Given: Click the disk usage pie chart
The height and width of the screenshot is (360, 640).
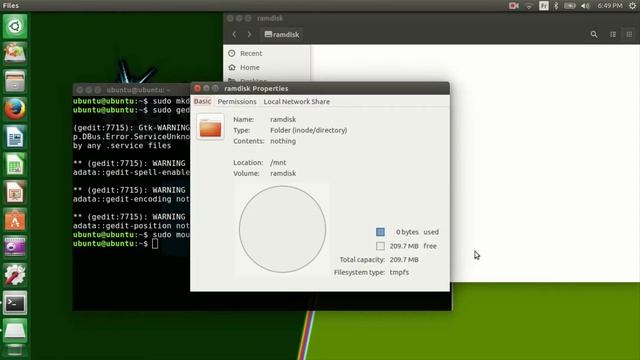Looking at the screenshot, I should (282, 229).
